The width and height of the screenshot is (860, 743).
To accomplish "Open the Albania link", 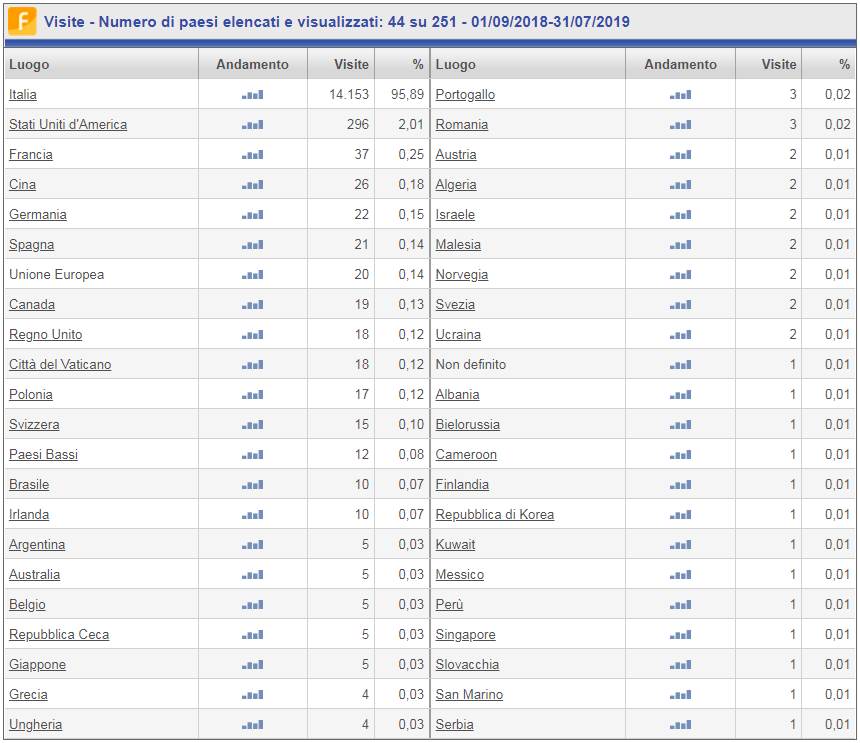I will coord(457,394).
